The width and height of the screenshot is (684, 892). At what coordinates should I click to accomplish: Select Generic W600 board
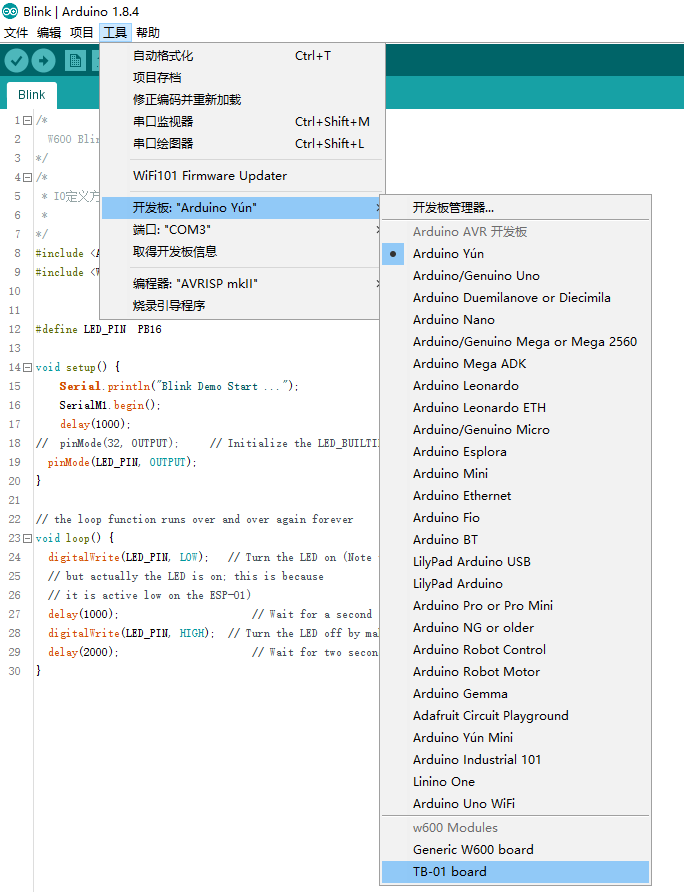tap(515, 850)
